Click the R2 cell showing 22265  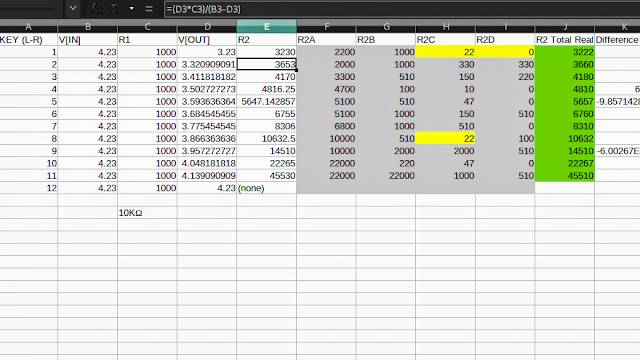(x=267, y=163)
